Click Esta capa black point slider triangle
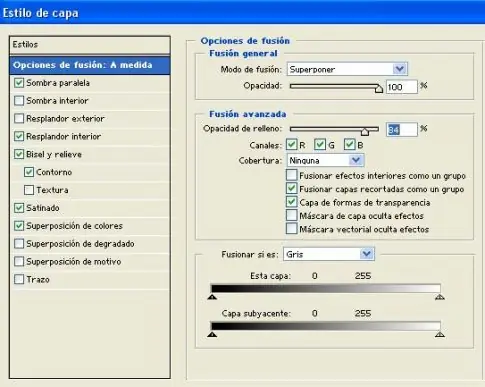 point(212,296)
